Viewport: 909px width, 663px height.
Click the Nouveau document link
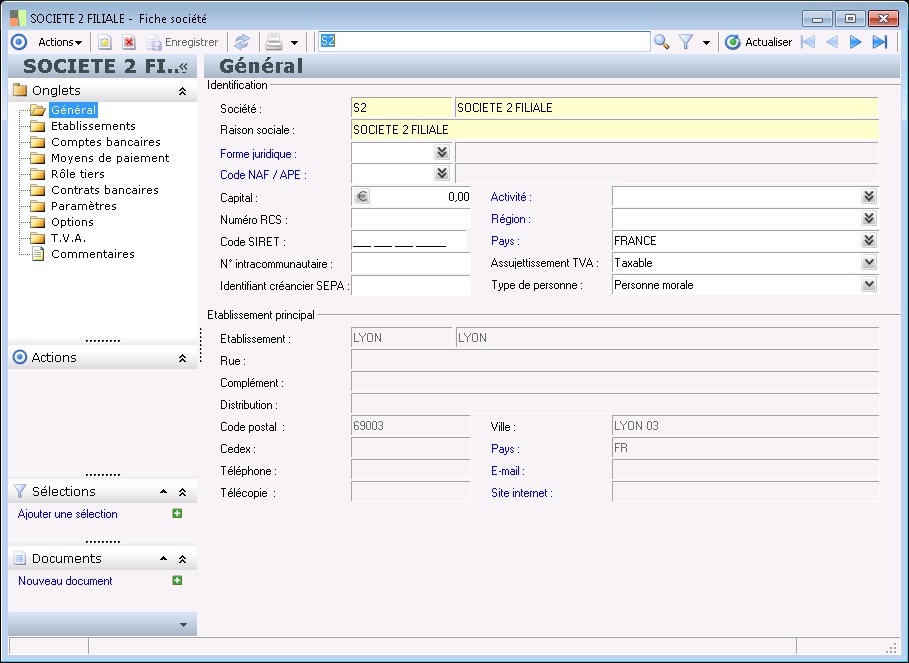click(65, 581)
